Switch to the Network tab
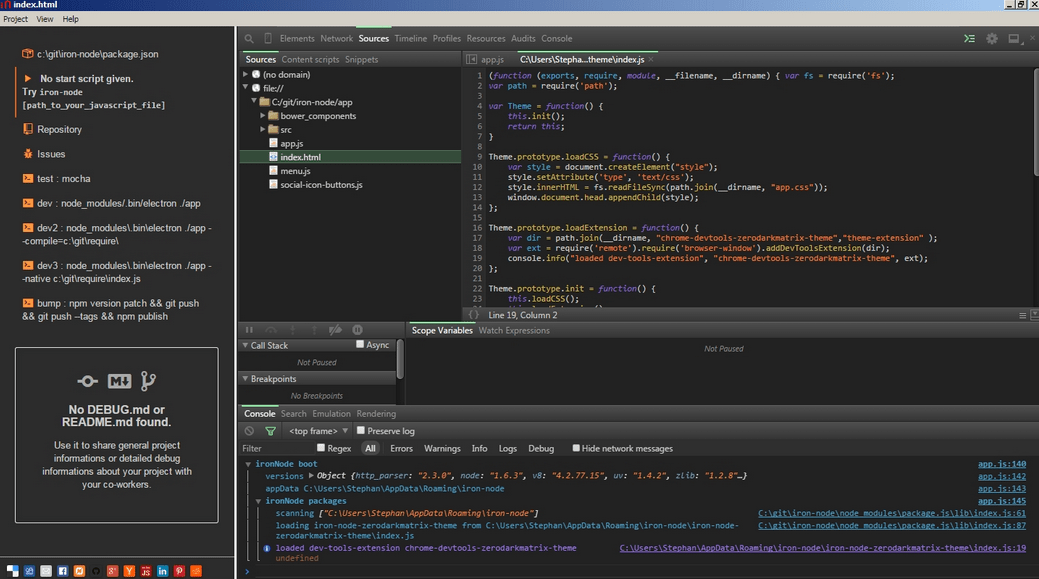 [x=336, y=39]
